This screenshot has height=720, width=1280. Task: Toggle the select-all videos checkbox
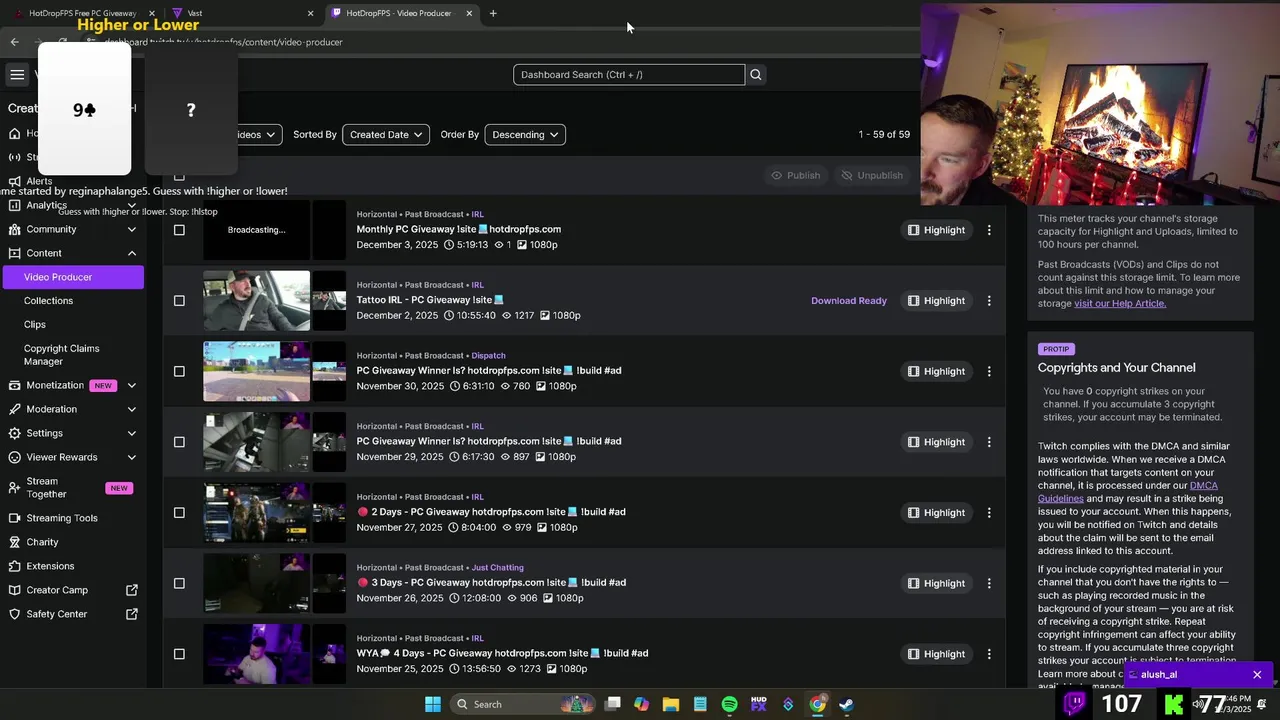pyautogui.click(x=179, y=176)
